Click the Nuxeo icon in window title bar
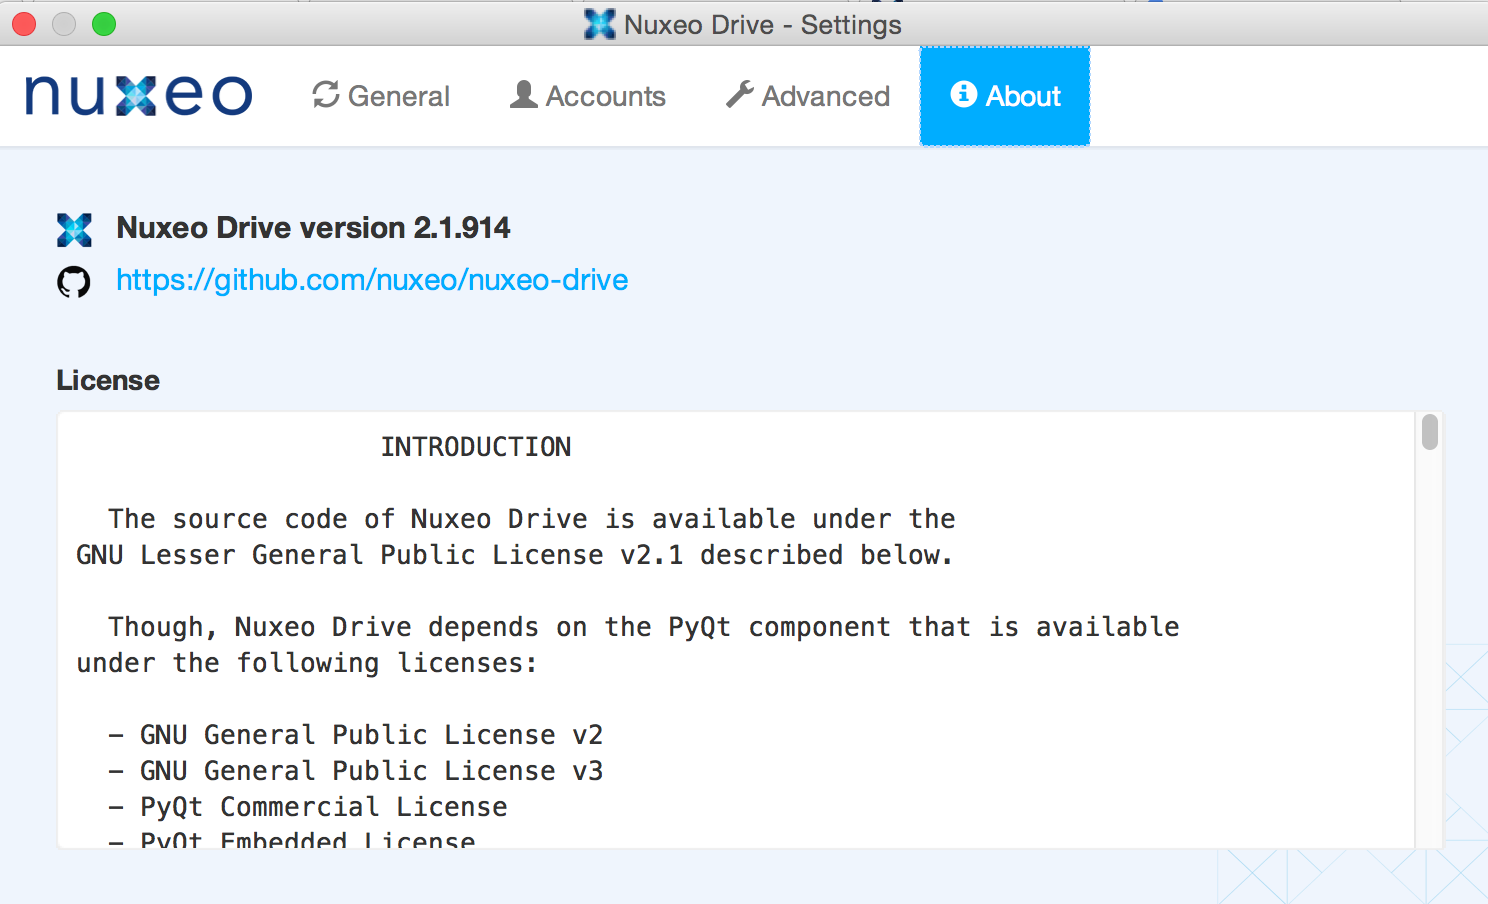The image size is (1488, 904). (x=600, y=24)
